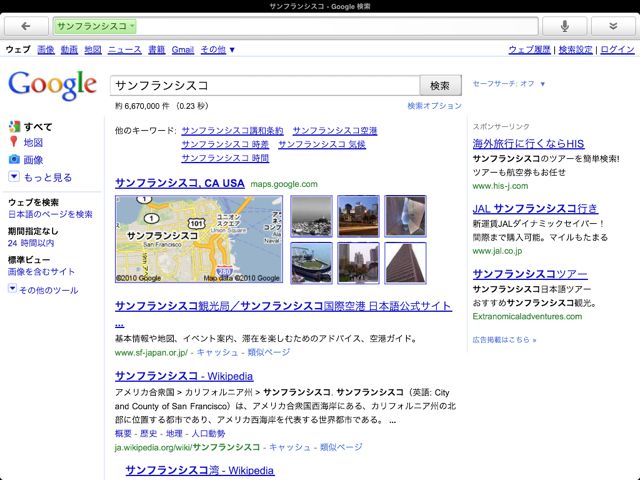The image size is (640, 480).
Task: Open the 画像 tab in top bar
Action: point(46,50)
